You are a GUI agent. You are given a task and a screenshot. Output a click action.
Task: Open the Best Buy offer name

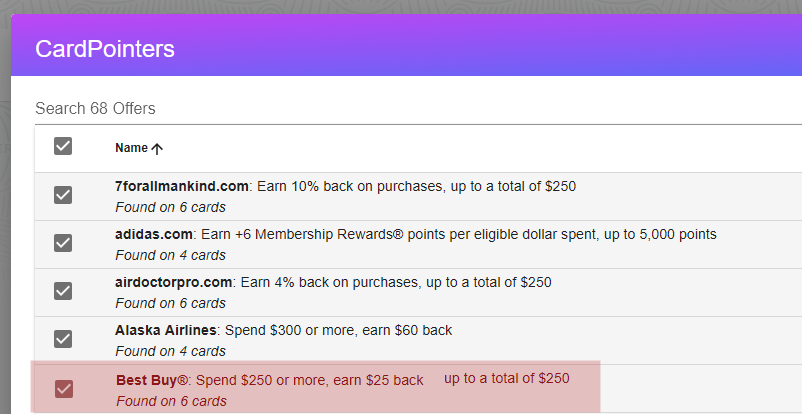point(152,380)
